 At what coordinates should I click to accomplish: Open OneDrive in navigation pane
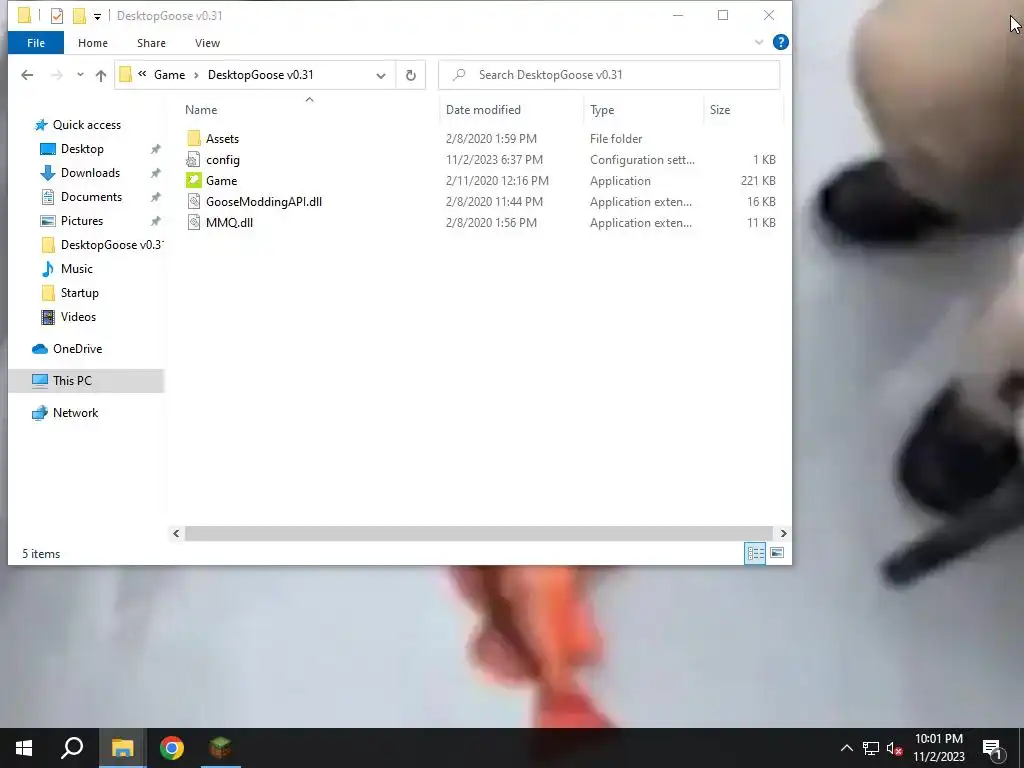coord(77,349)
